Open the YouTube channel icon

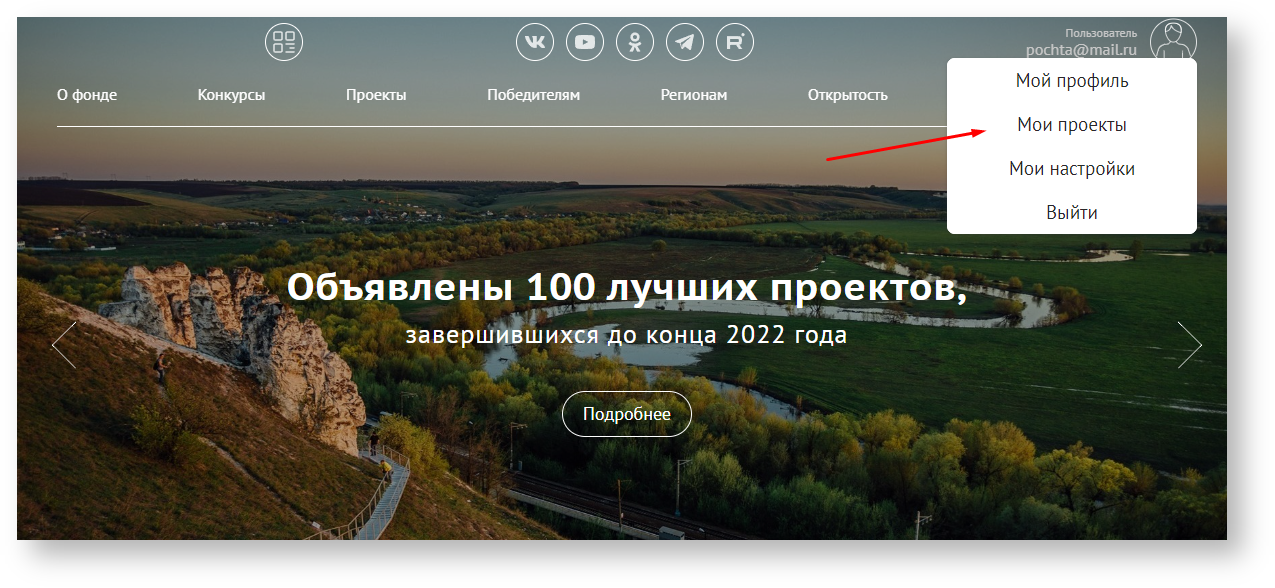pyautogui.click(x=585, y=42)
